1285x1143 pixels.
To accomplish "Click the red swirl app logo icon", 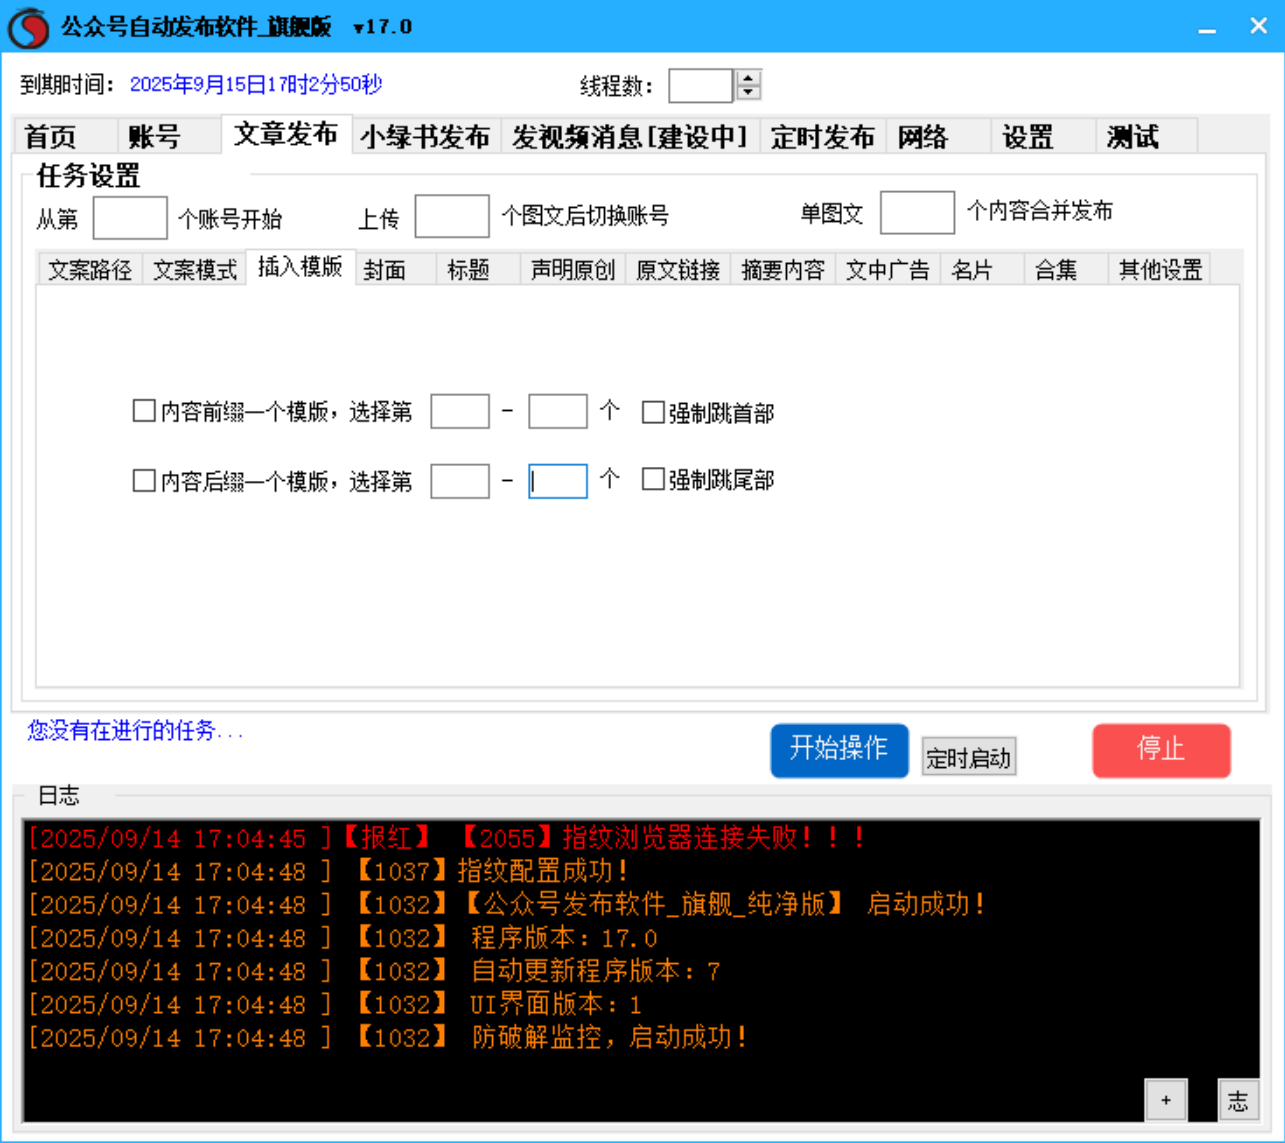I will point(27,27).
